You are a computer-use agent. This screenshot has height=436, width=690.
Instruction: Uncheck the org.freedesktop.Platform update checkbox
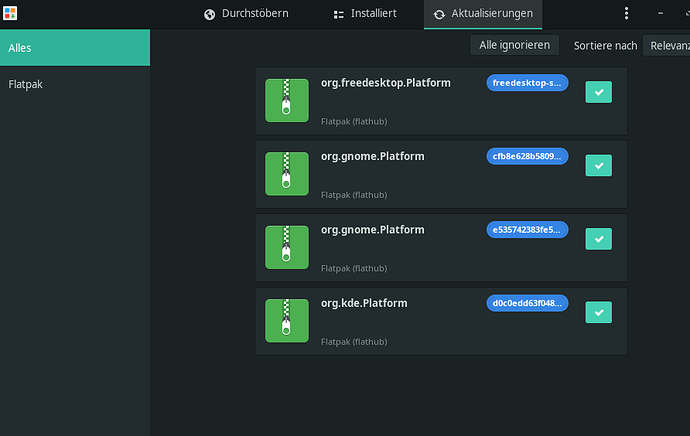598,92
